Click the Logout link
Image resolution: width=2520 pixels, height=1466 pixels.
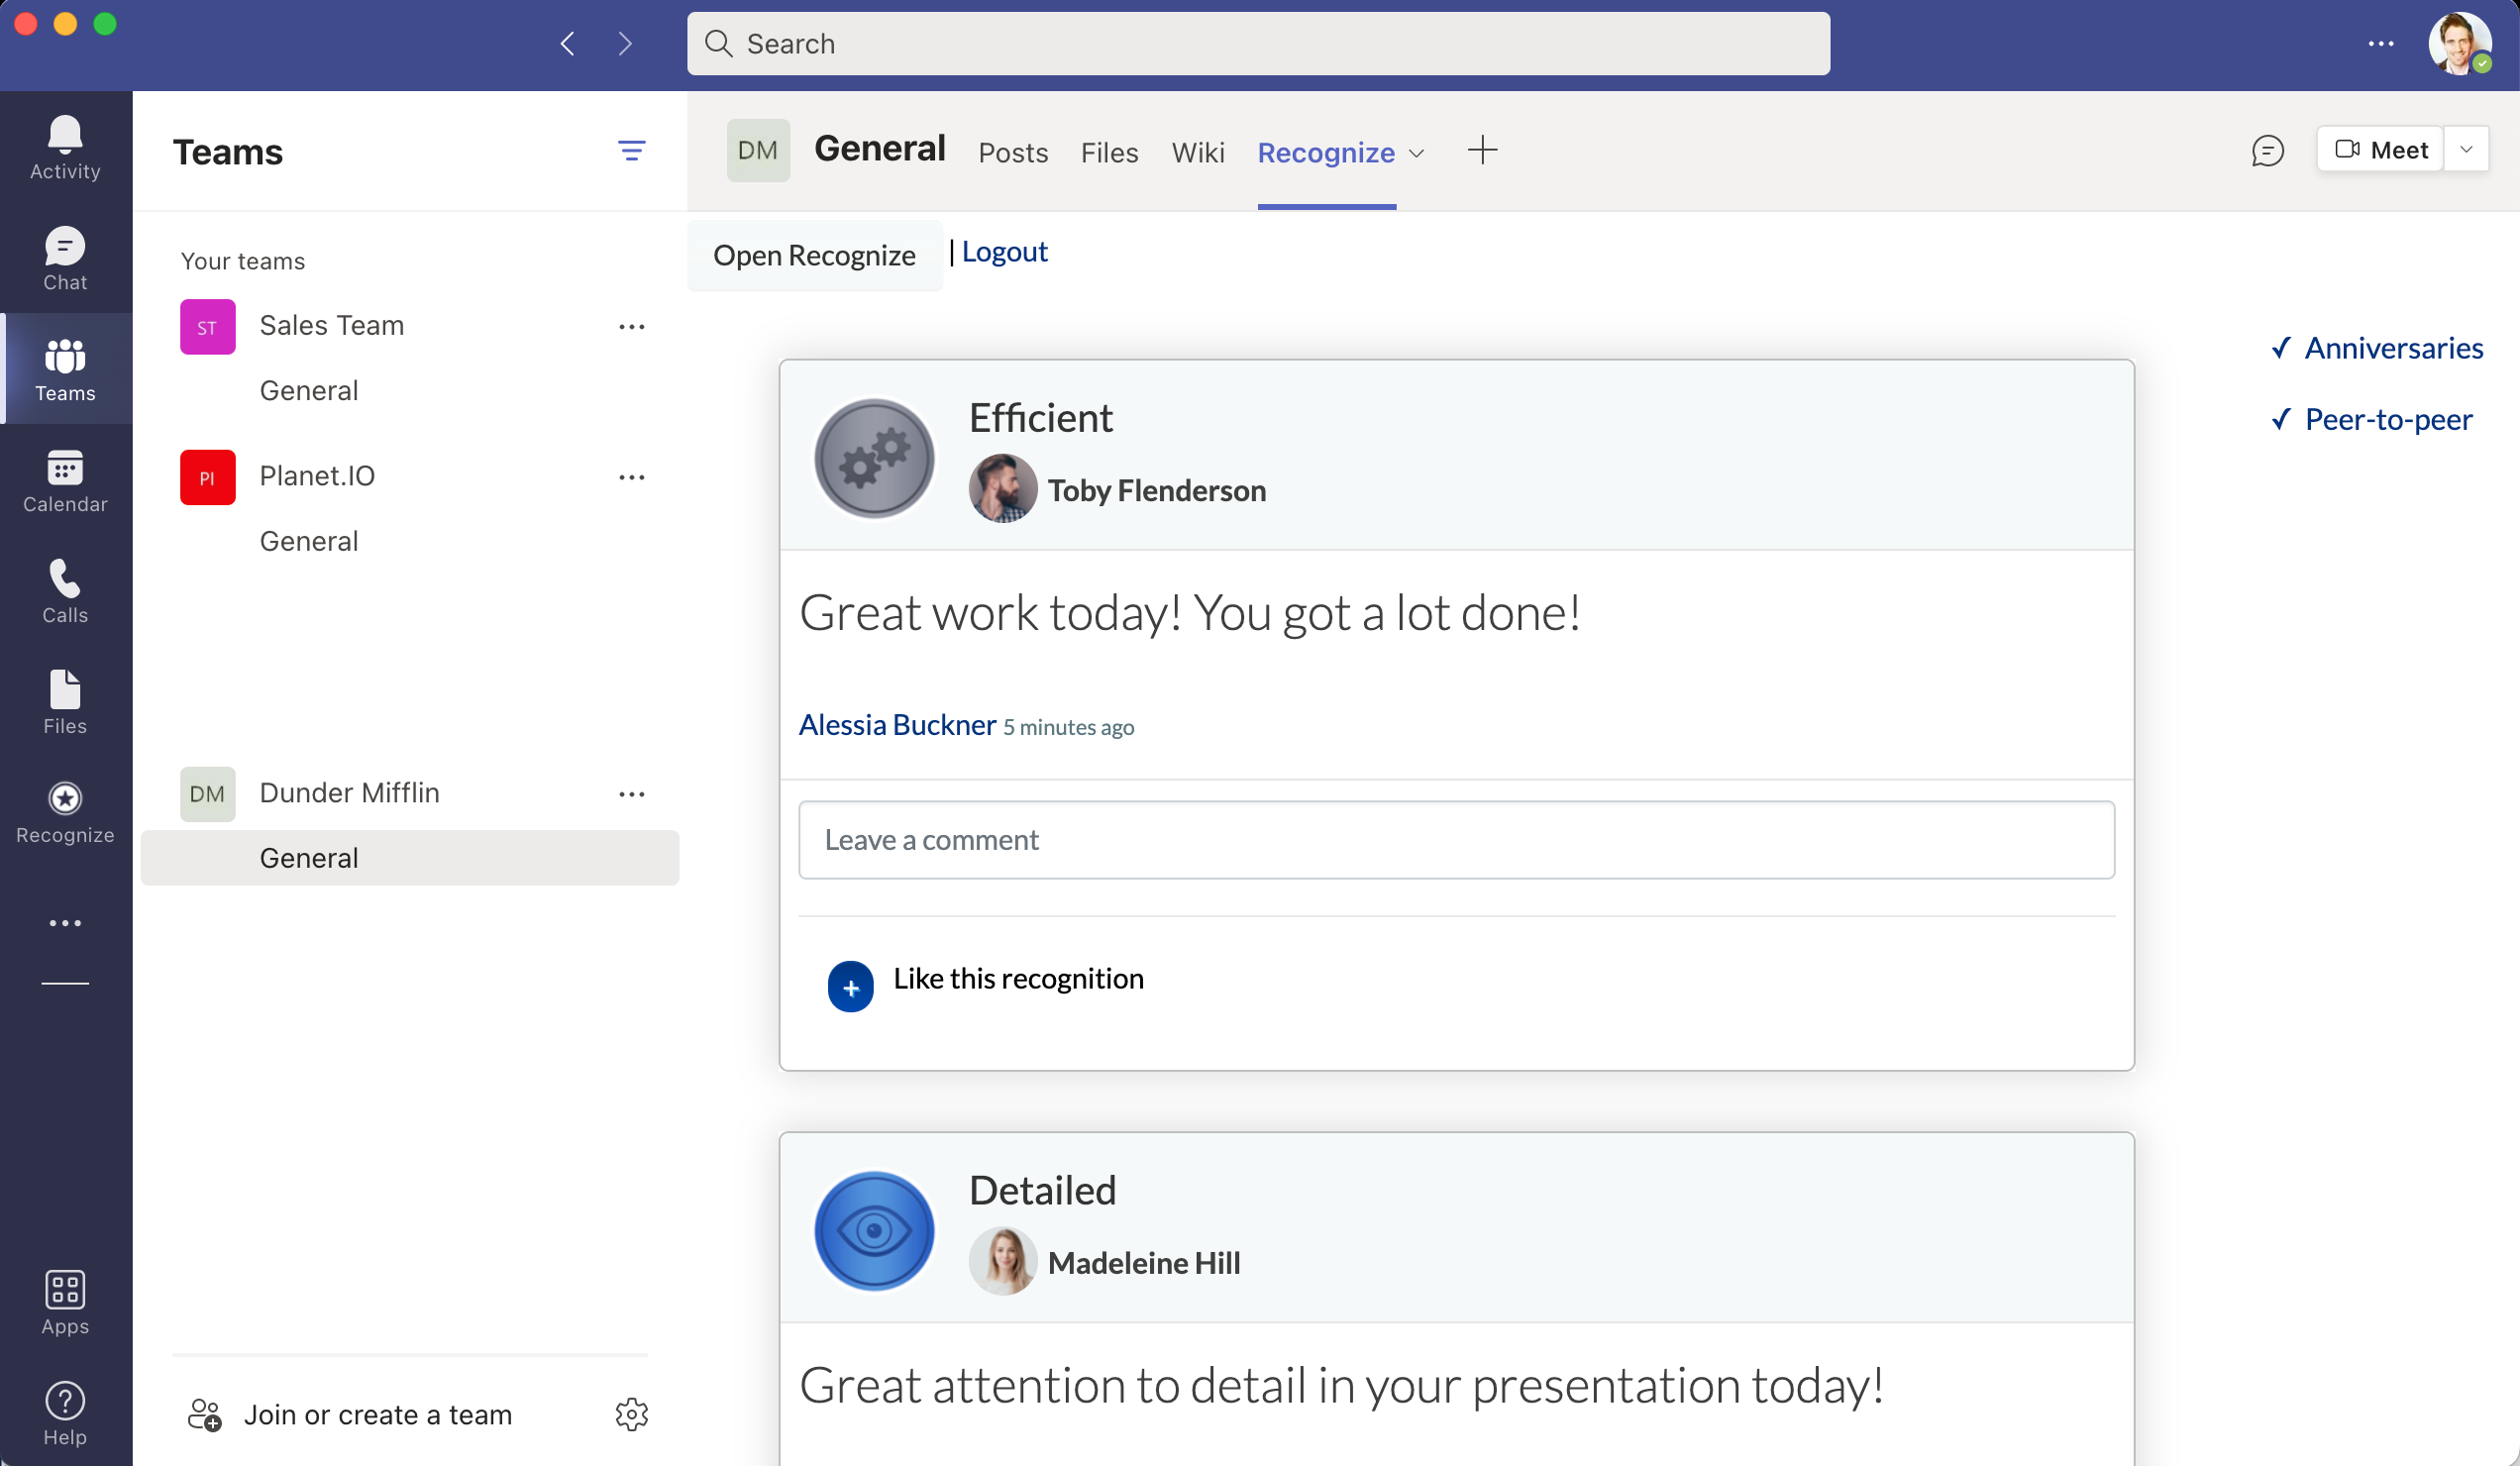coord(1004,251)
